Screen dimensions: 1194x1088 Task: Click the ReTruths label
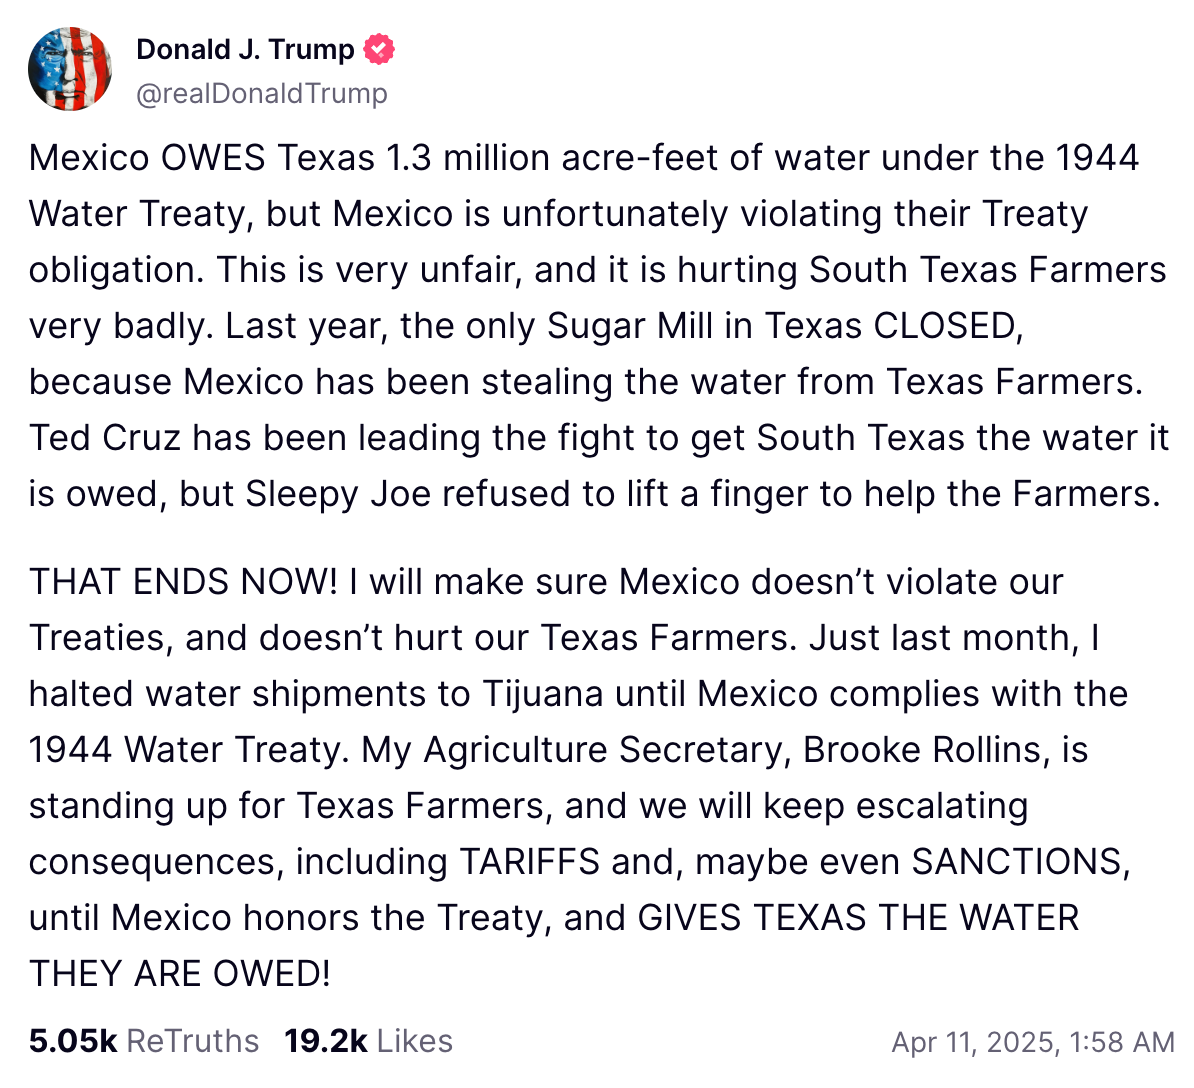pos(192,1041)
